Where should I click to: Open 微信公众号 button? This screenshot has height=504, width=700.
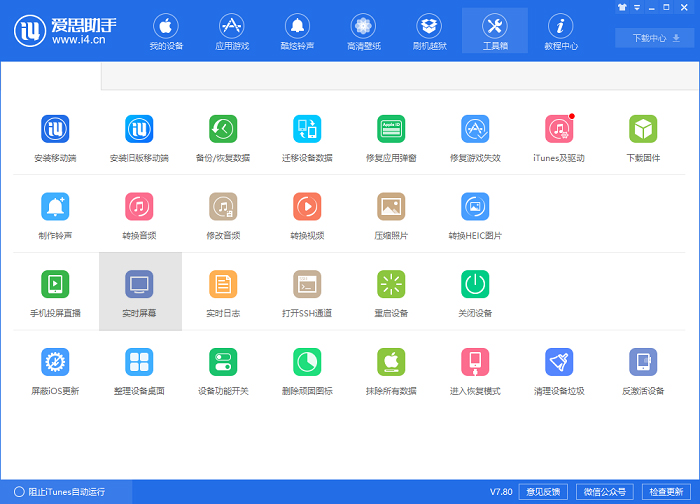point(604,492)
